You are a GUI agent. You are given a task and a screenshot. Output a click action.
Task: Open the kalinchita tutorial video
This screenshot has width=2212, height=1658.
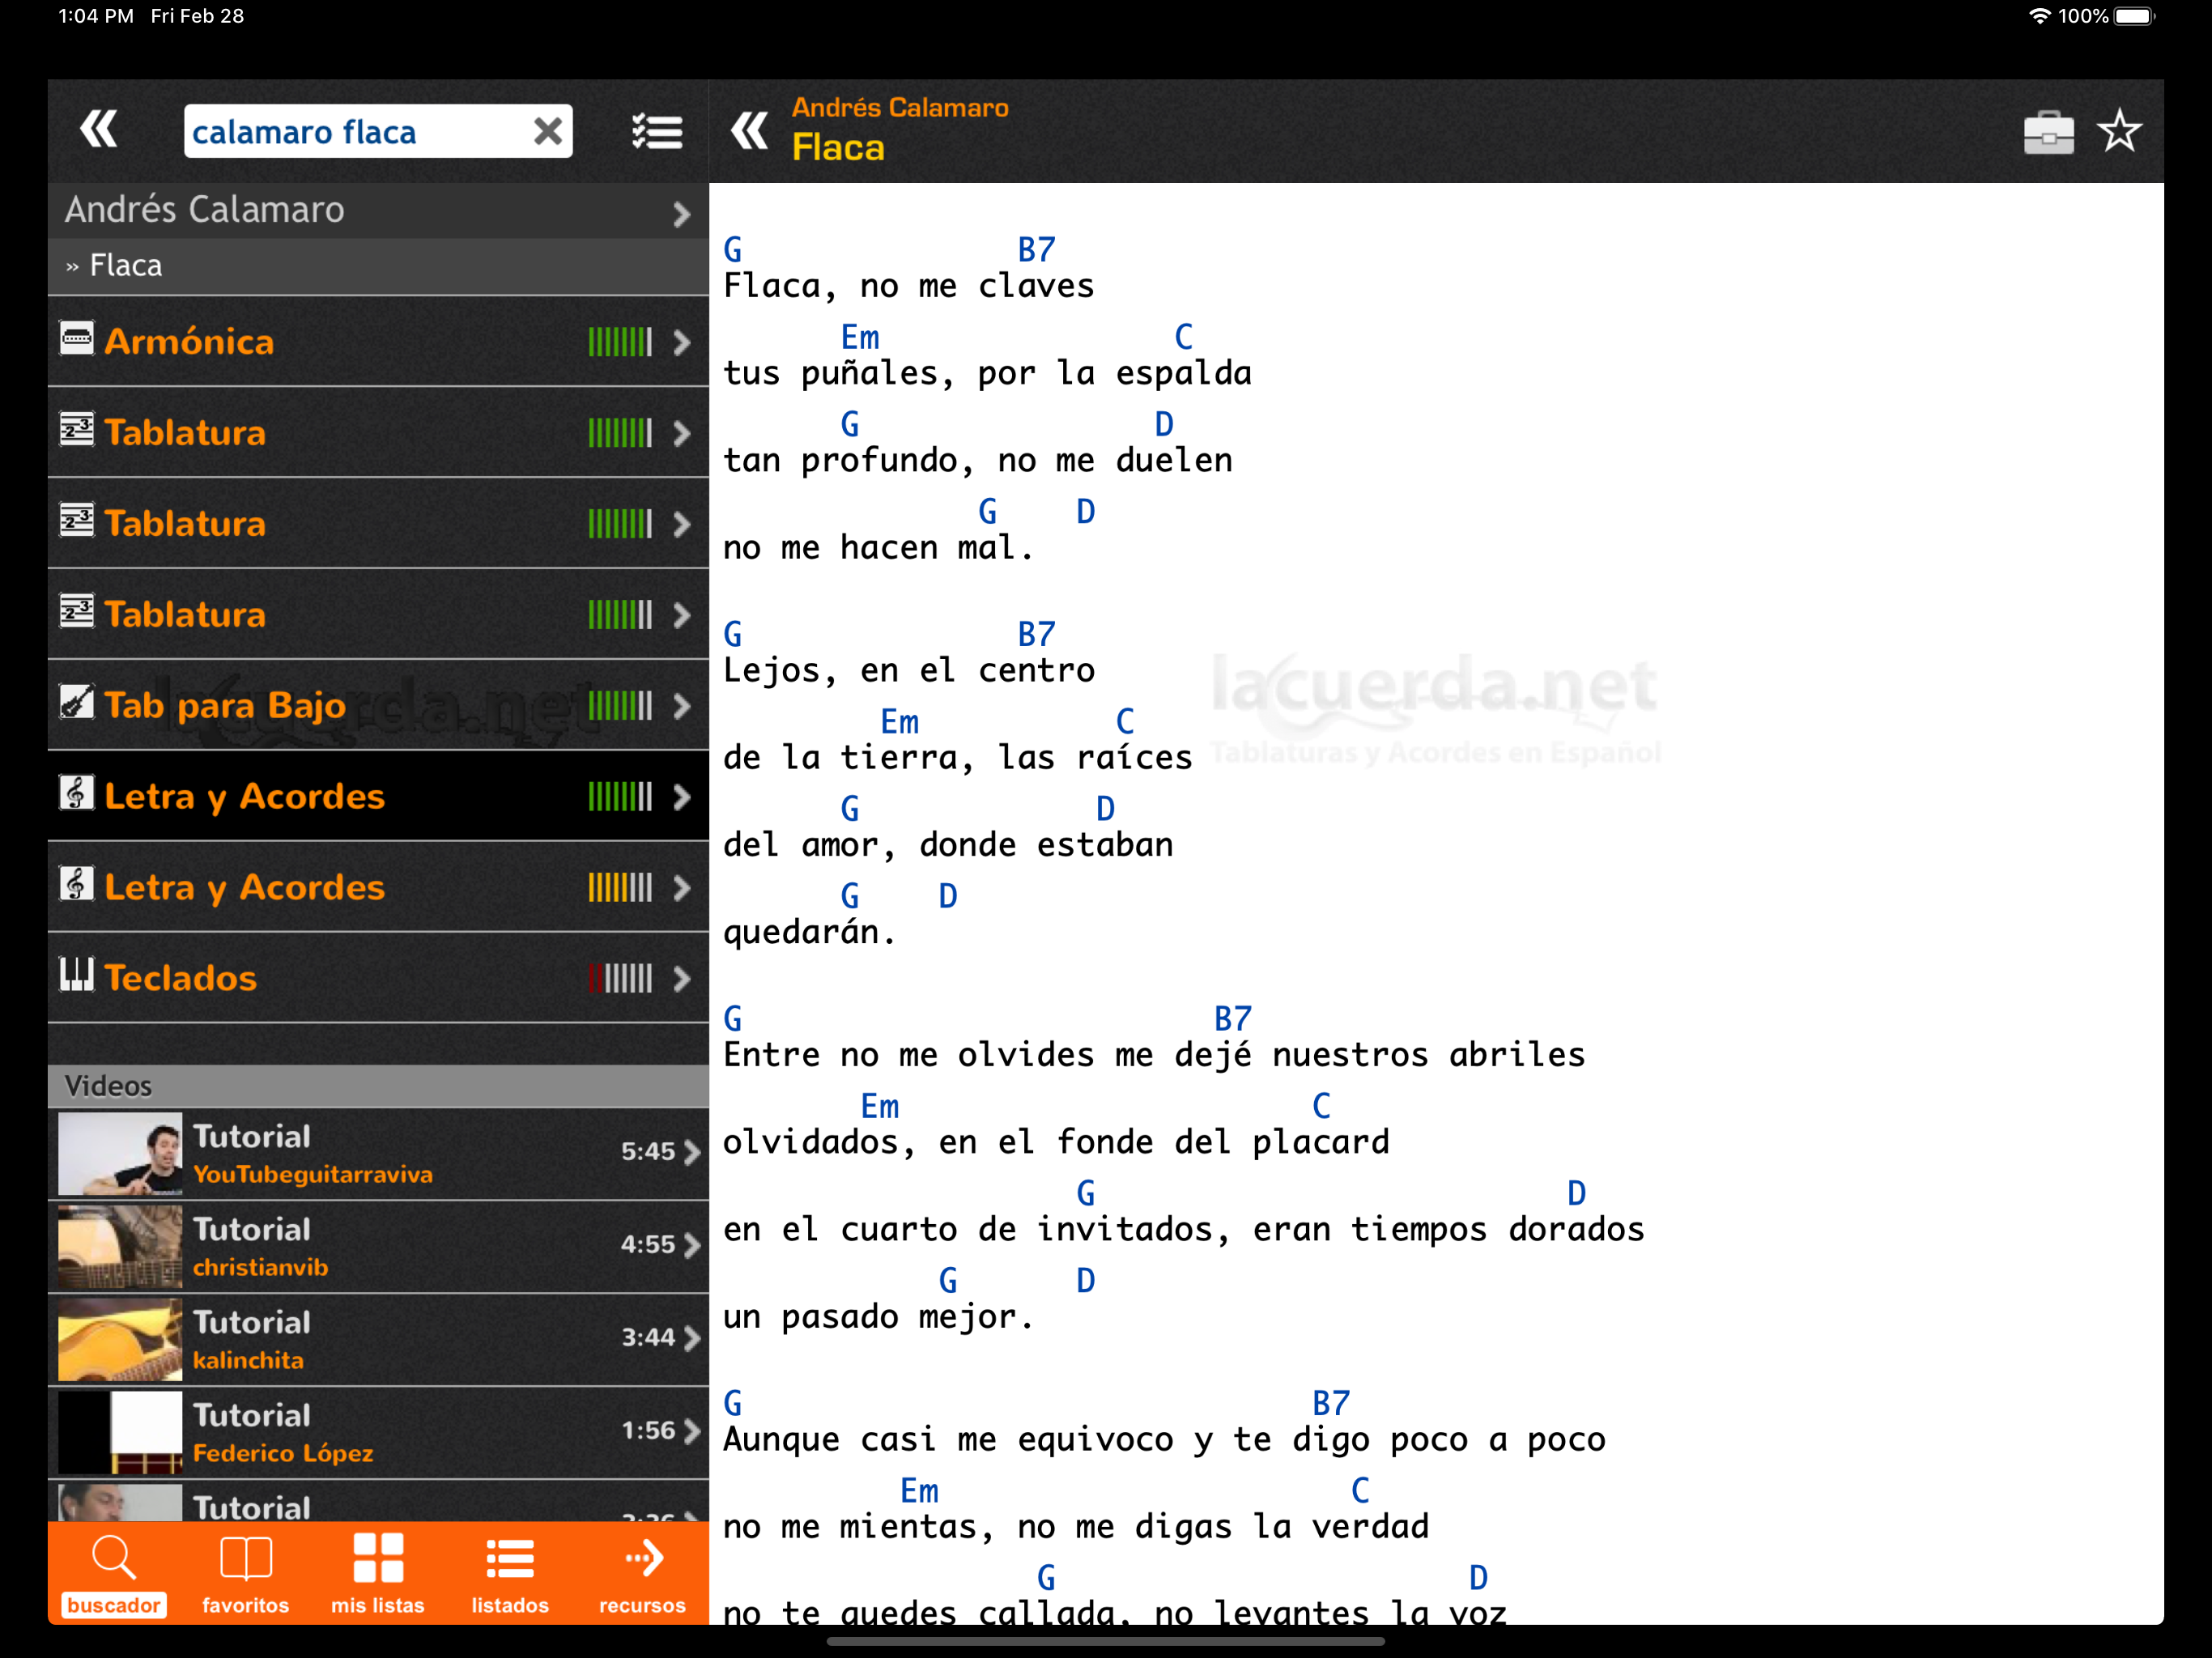[x=378, y=1340]
